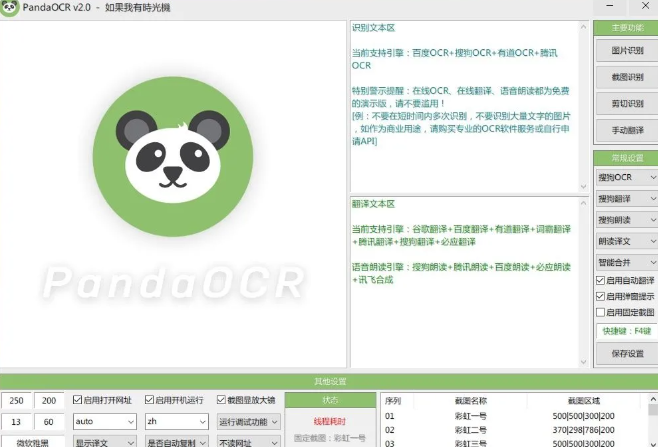Click the input field containing 60
Viewport: 658px width, 447px height.
(x=49, y=422)
